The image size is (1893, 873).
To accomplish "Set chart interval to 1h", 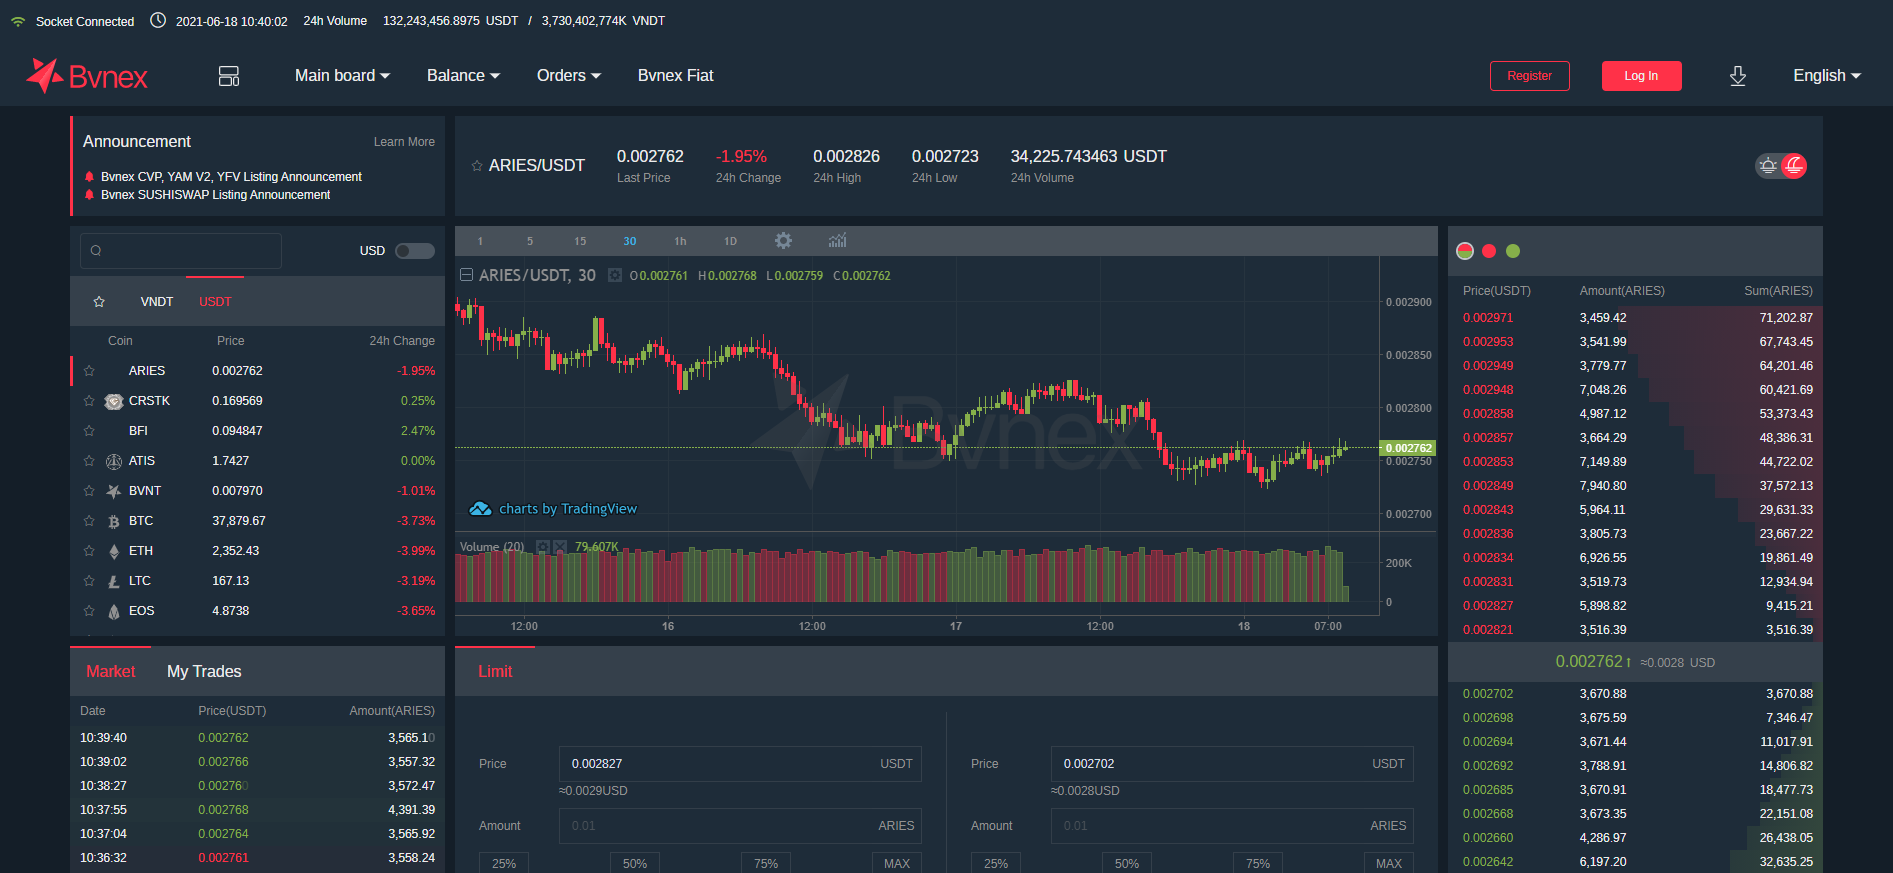I will click(680, 241).
